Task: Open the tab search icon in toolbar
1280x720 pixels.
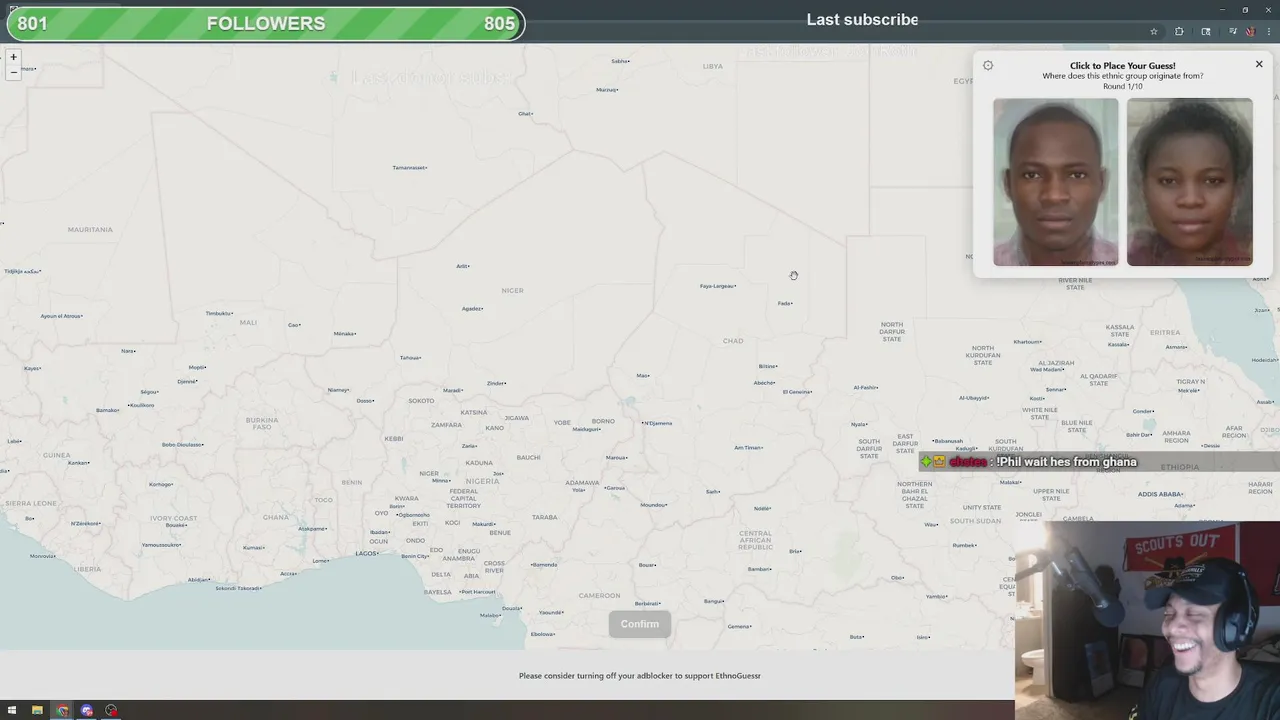Action: (x=1206, y=32)
